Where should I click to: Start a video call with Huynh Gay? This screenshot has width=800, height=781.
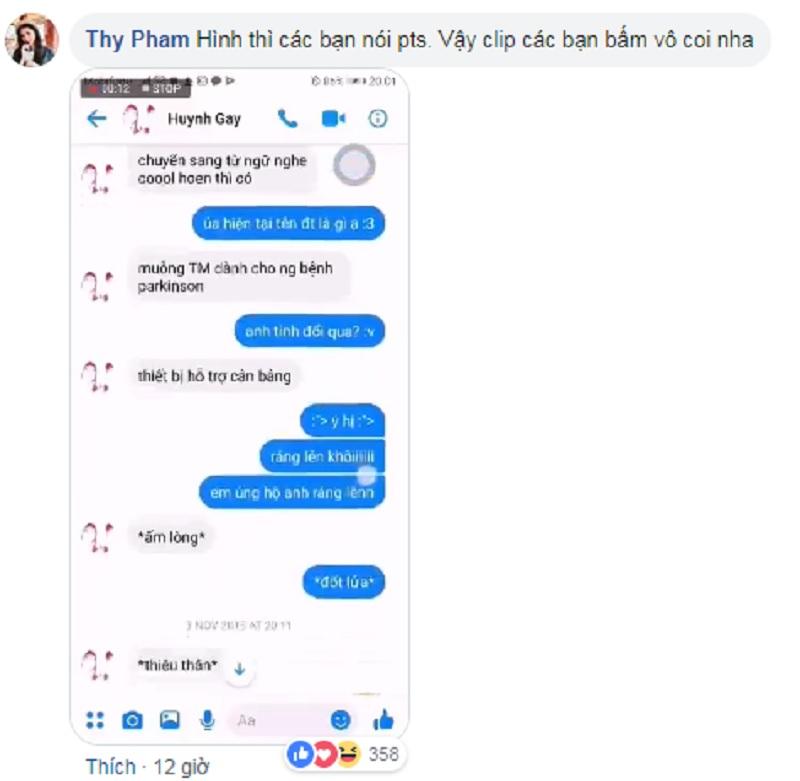pyautogui.click(x=333, y=119)
